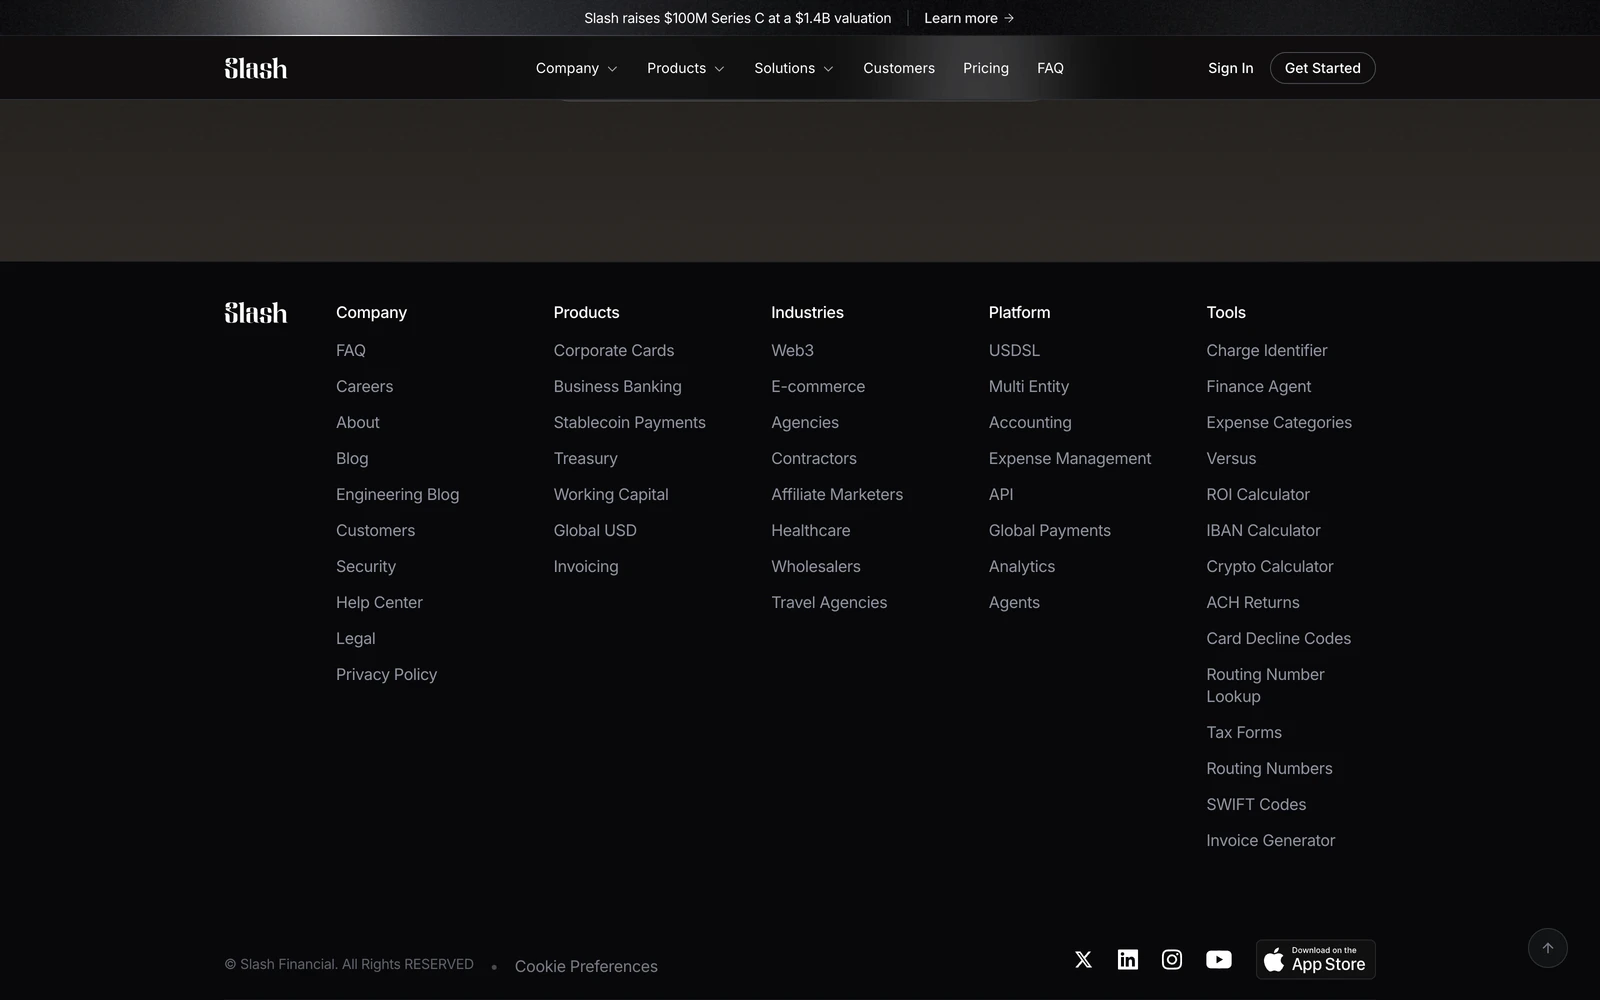Open the Wholesalers industry link
Screen dimensions: 1600x1000
click(x=816, y=566)
